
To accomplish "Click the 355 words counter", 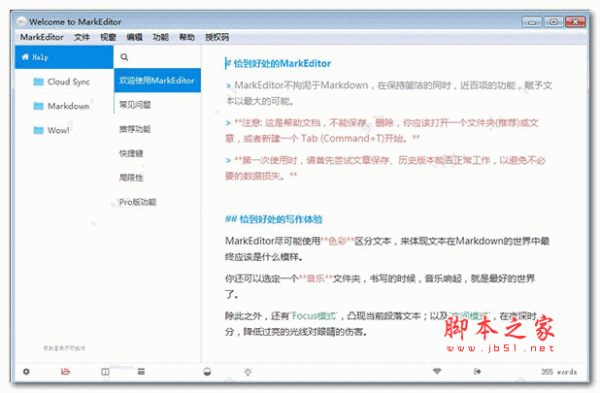I will pos(559,372).
